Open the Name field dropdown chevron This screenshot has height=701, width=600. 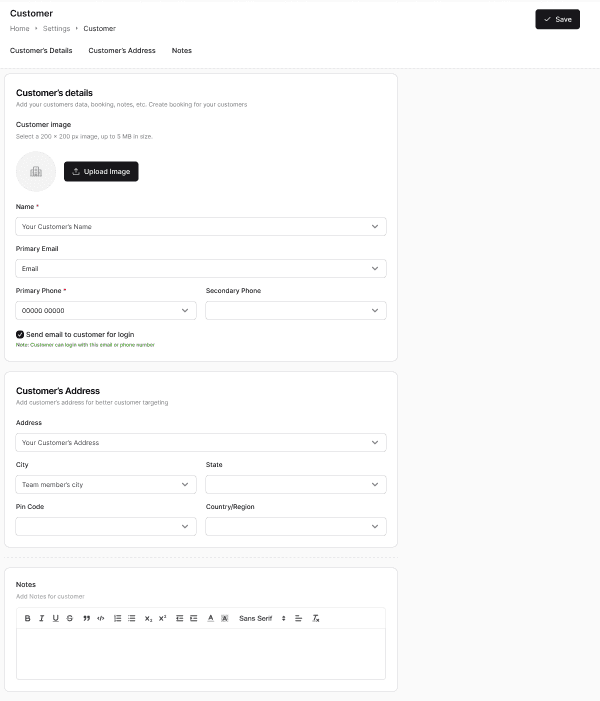point(375,227)
